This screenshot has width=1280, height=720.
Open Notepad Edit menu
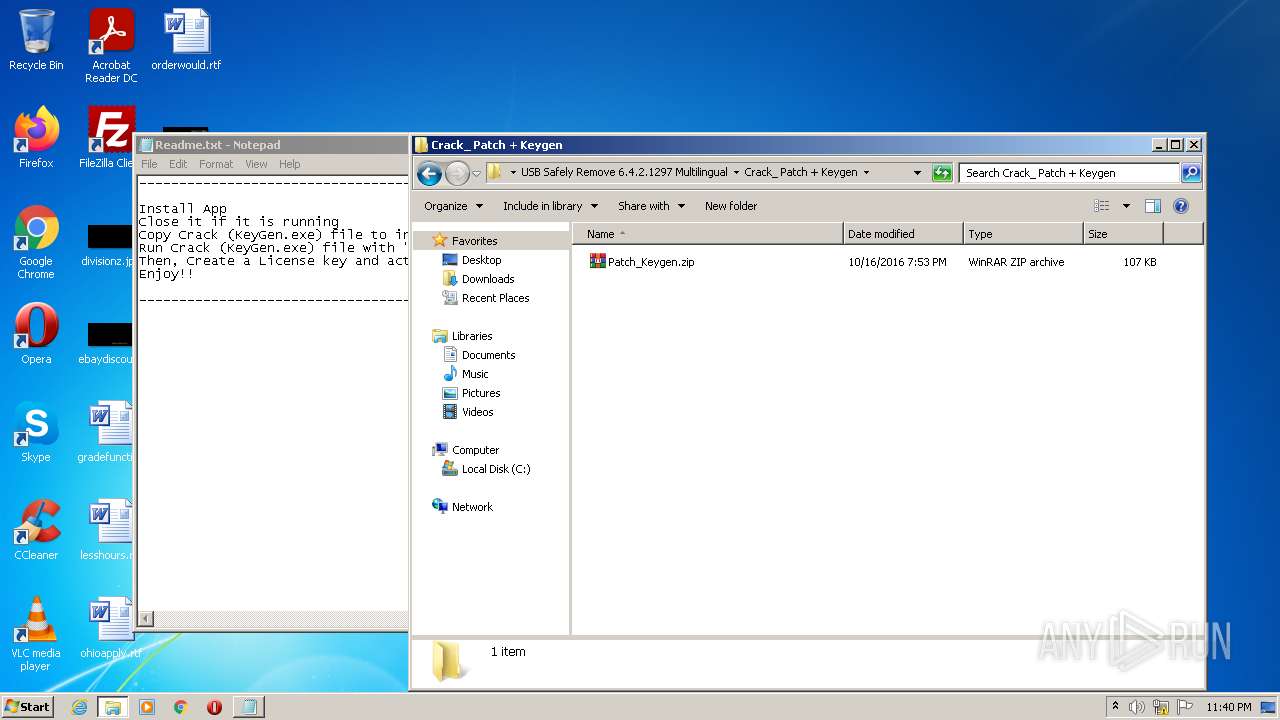[x=178, y=164]
